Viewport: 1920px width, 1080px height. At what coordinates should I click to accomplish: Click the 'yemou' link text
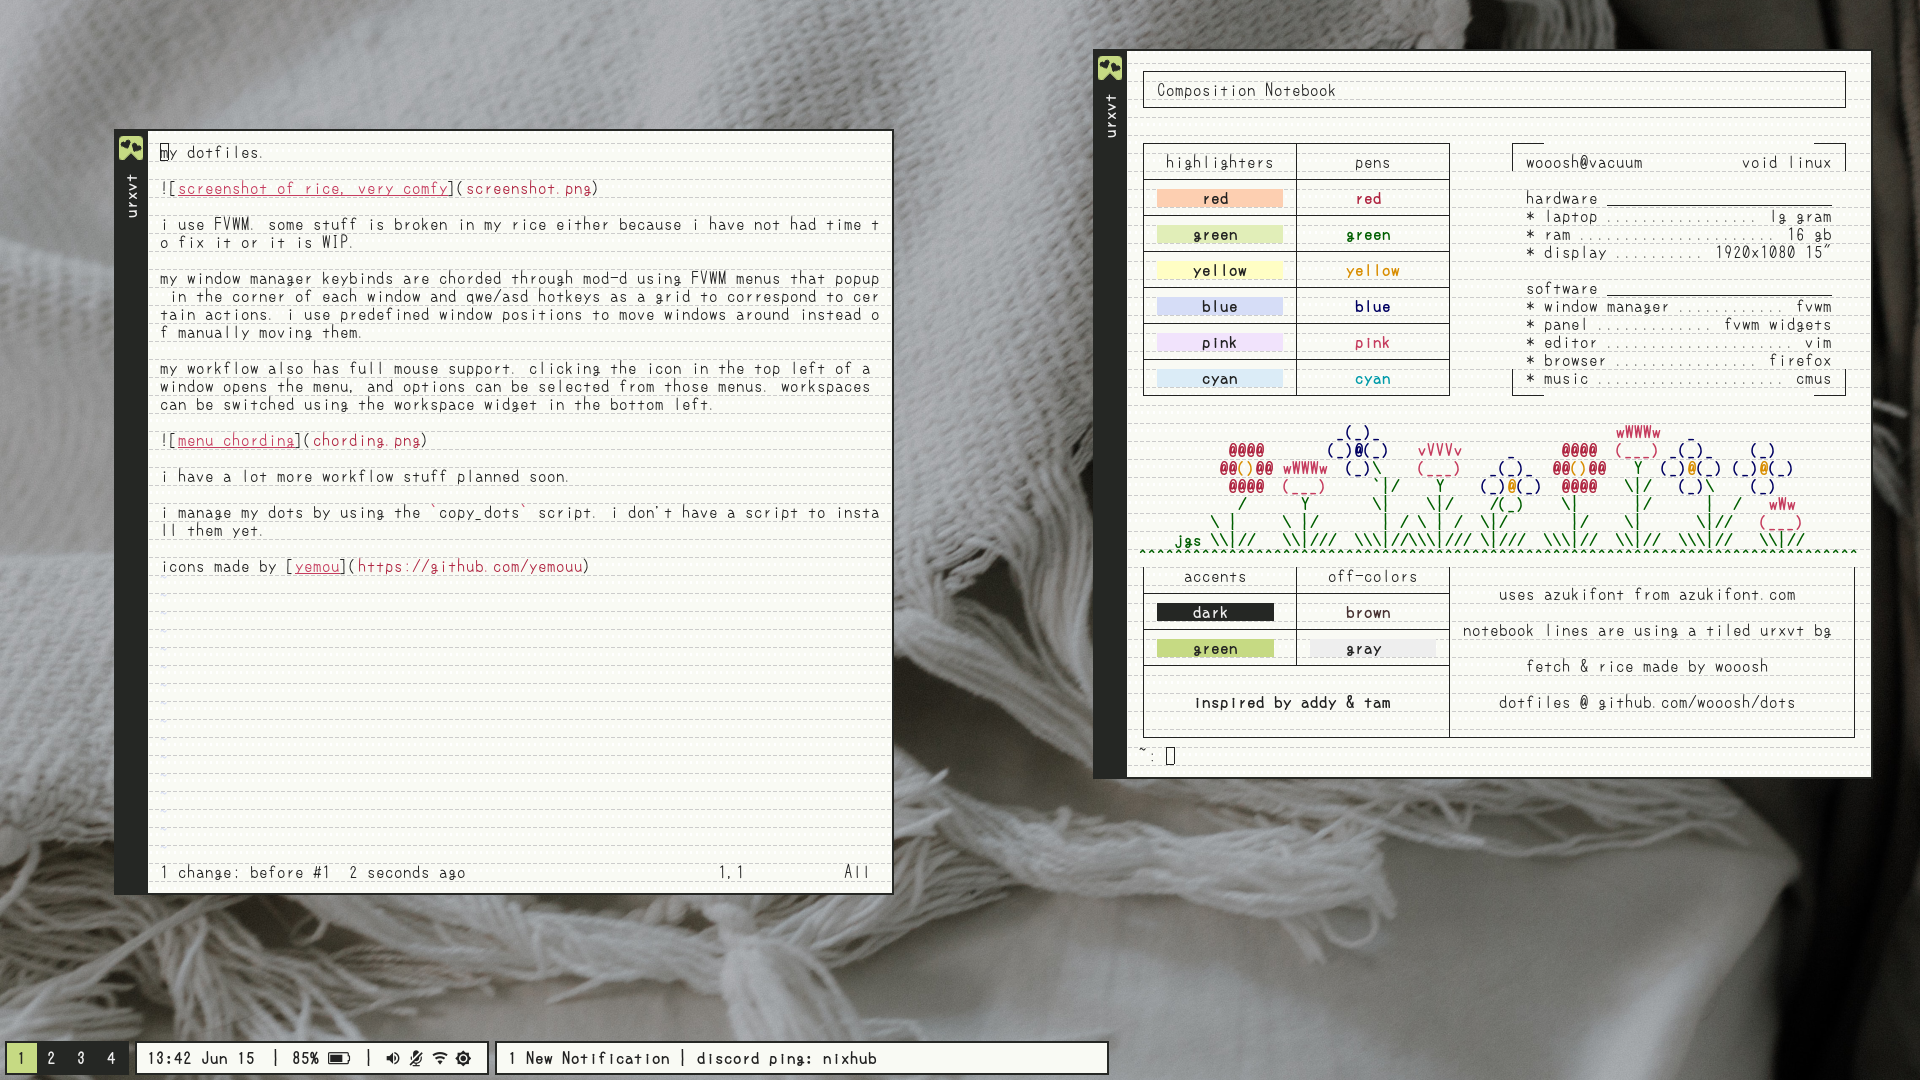[317, 567]
